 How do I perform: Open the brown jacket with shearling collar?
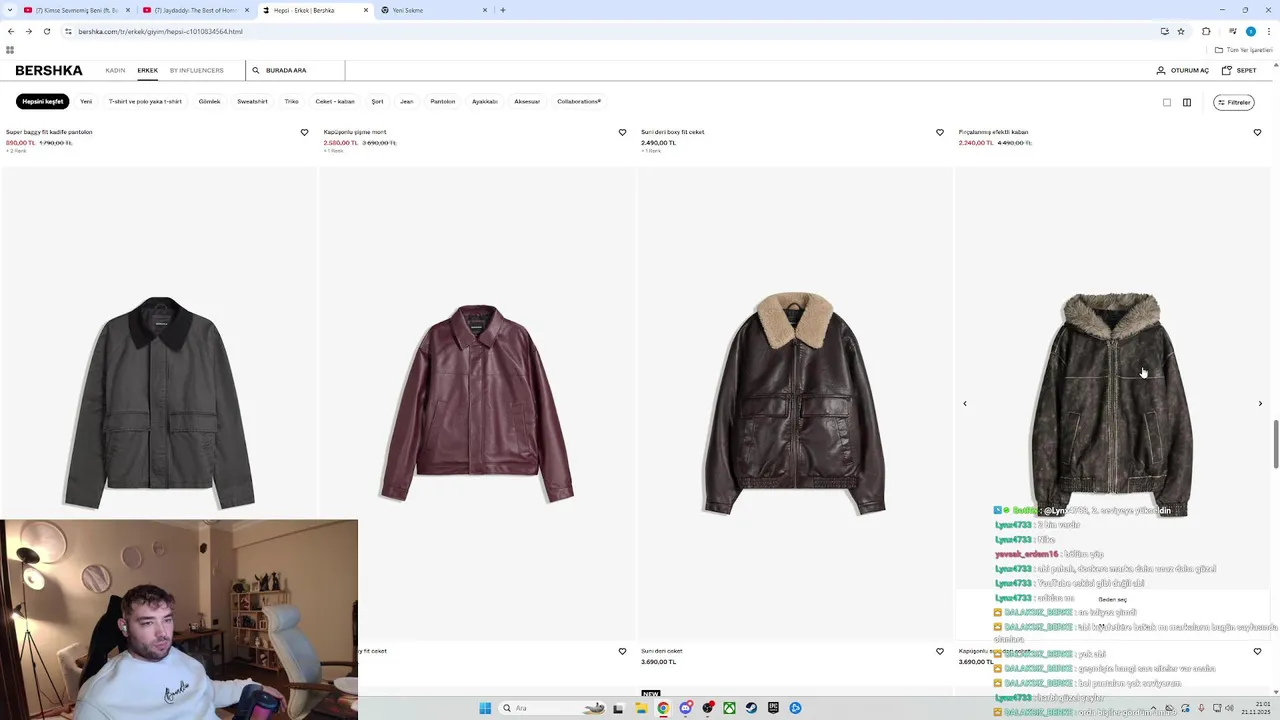pyautogui.click(x=793, y=402)
